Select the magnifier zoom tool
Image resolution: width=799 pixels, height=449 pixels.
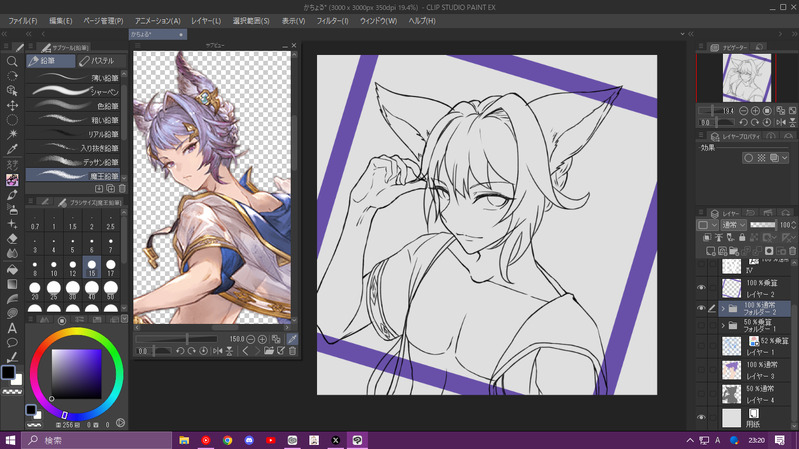12,61
